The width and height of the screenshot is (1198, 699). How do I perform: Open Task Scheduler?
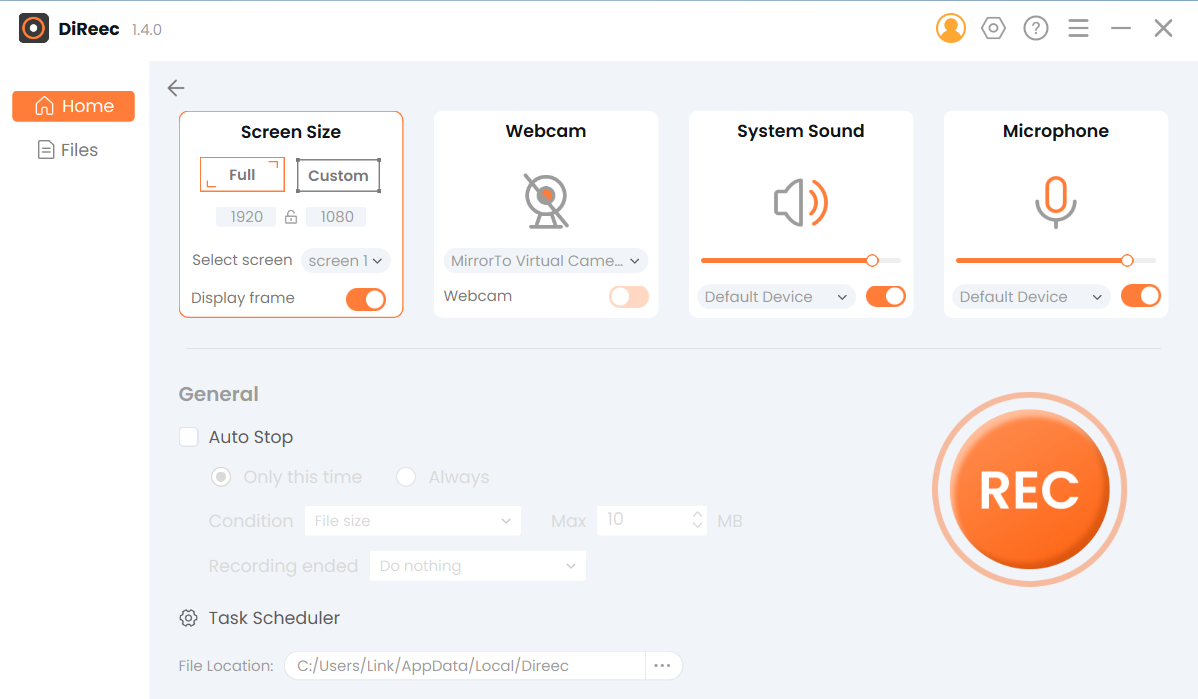click(274, 617)
